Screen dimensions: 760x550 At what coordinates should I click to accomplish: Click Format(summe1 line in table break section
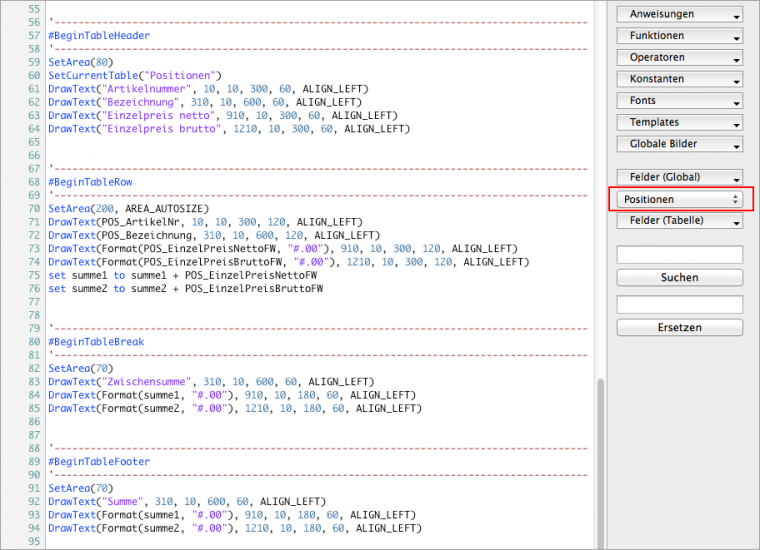pos(232,395)
